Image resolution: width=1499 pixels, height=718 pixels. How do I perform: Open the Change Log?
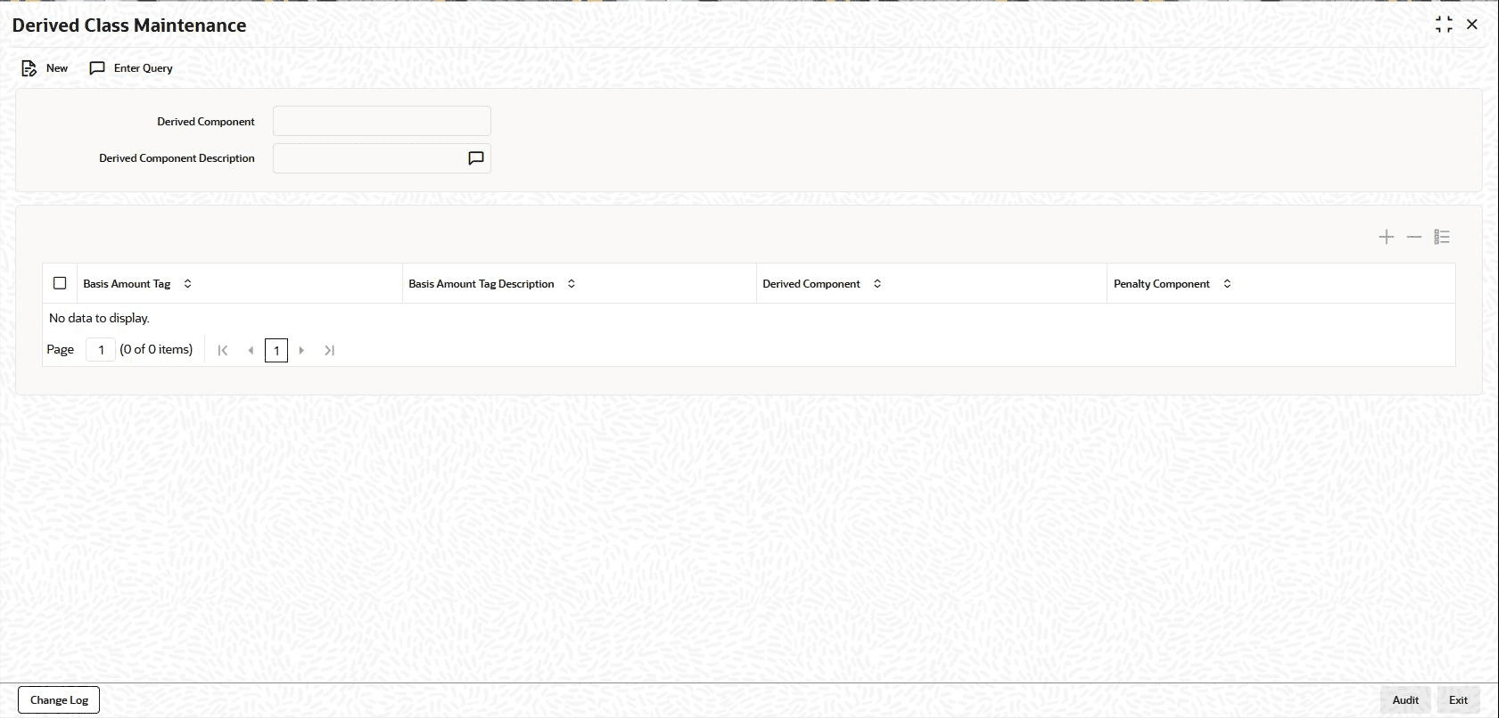(x=59, y=700)
